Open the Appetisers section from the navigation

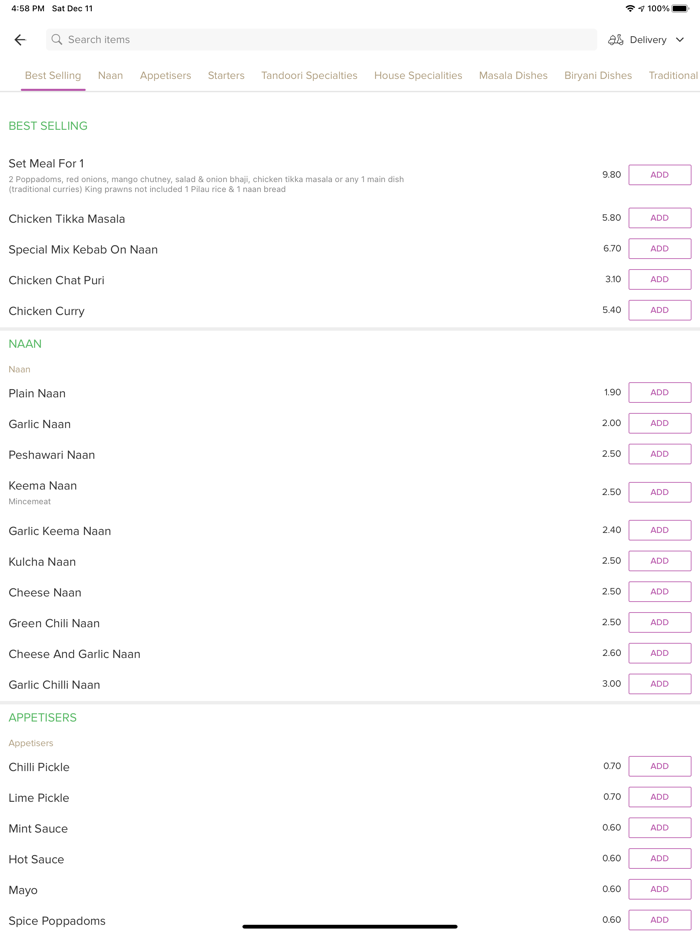[x=164, y=75]
